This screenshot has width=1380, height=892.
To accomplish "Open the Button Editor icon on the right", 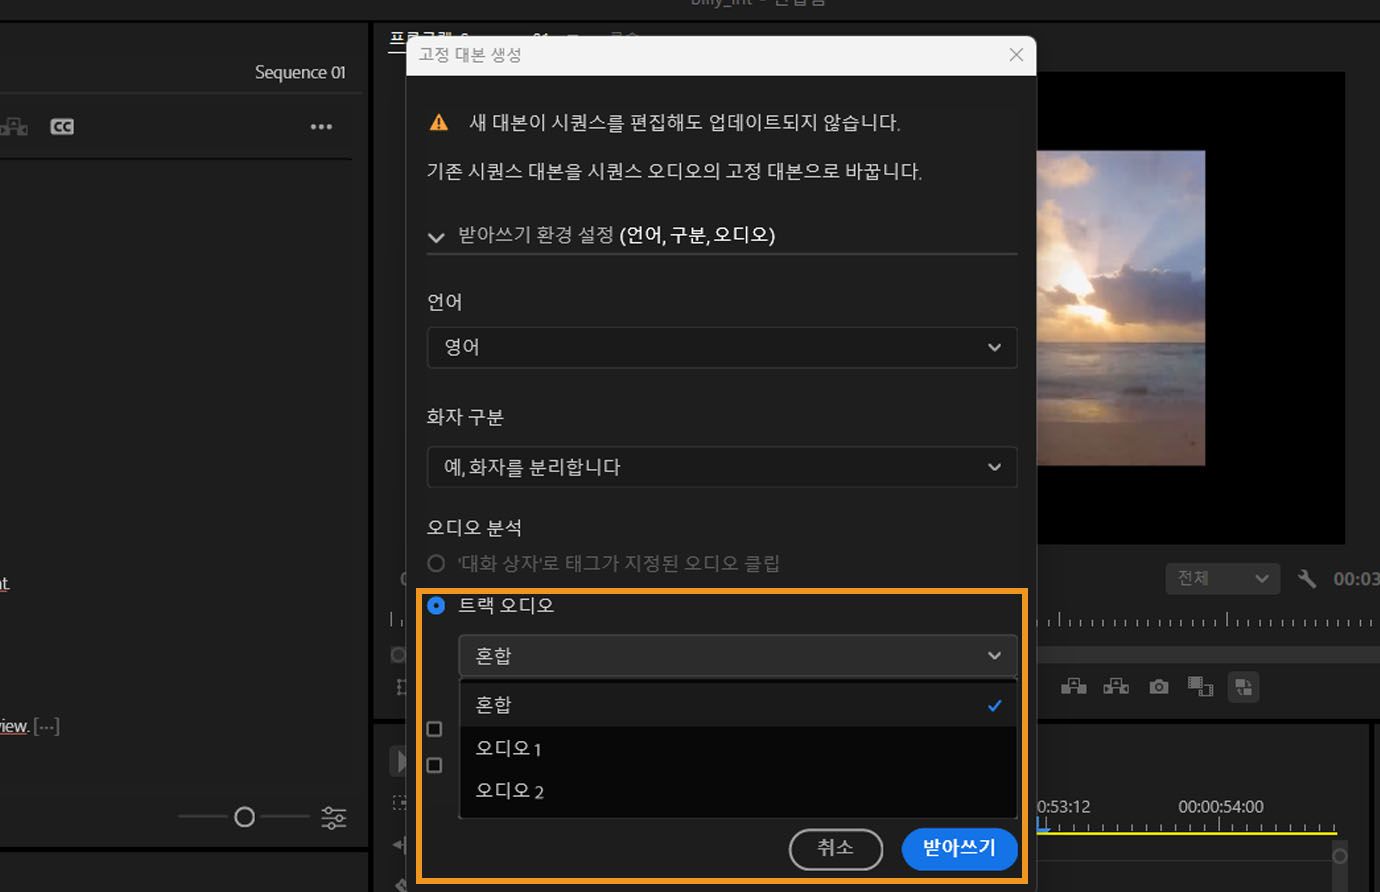I will point(1243,686).
